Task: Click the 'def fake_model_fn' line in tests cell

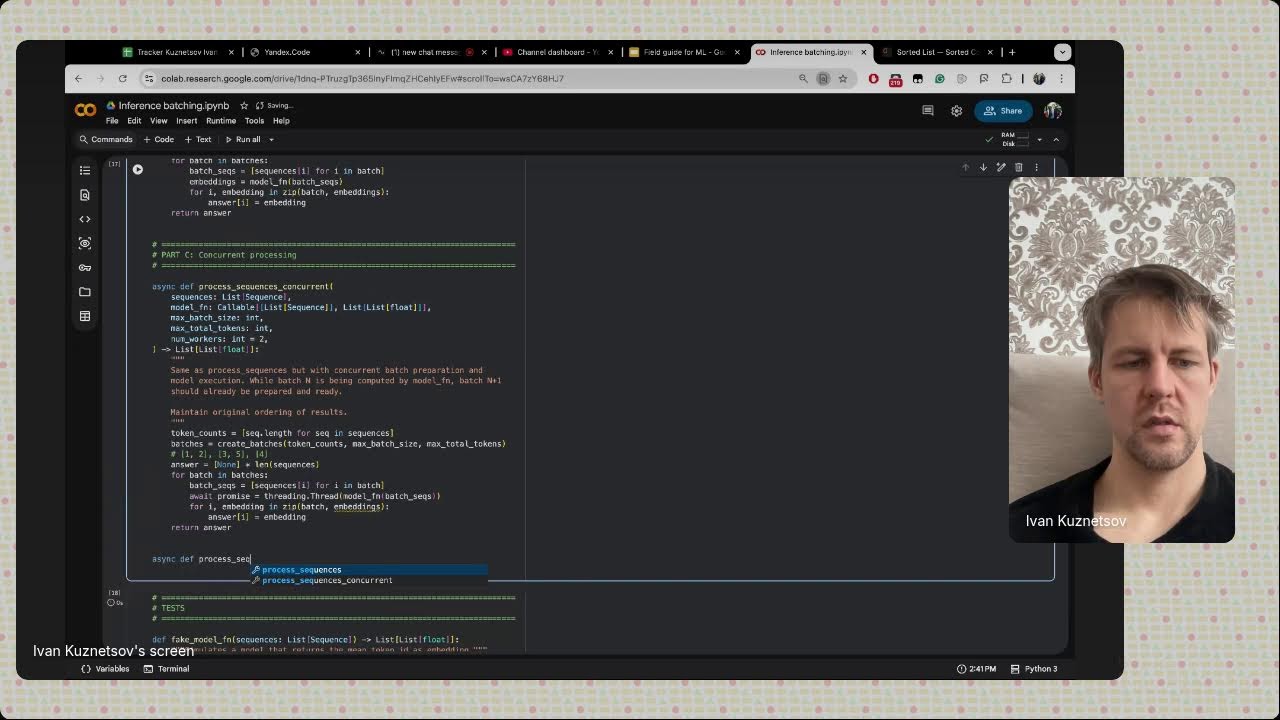Action: click(x=305, y=639)
